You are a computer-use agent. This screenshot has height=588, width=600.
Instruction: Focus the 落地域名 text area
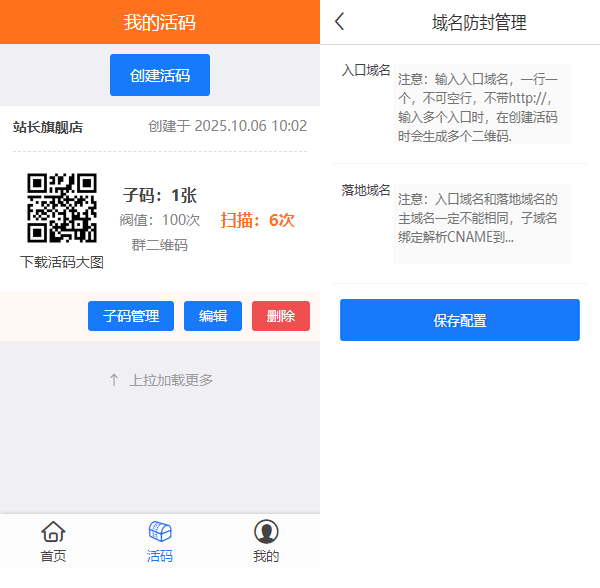(482, 223)
